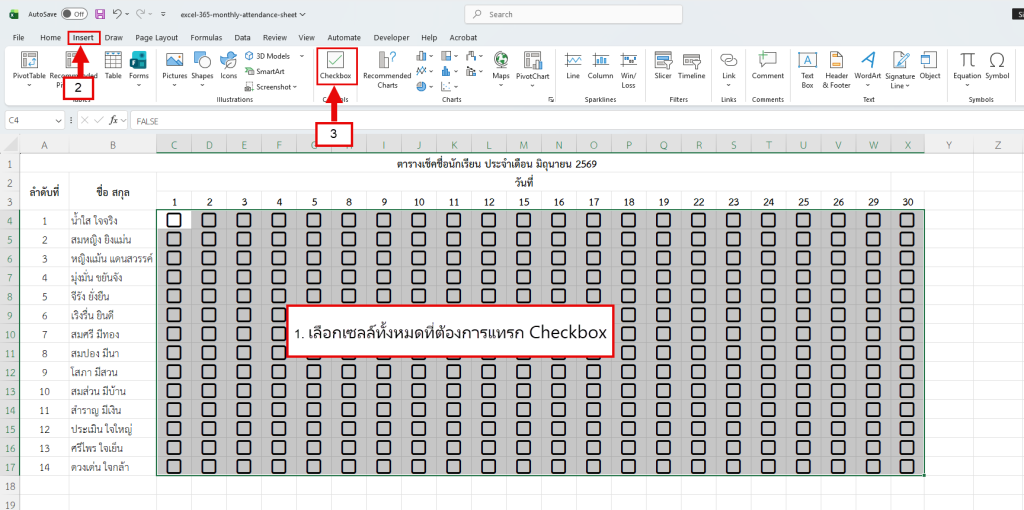
Task: Open Customize Quick Access Toolbar menu
Action: [163, 14]
